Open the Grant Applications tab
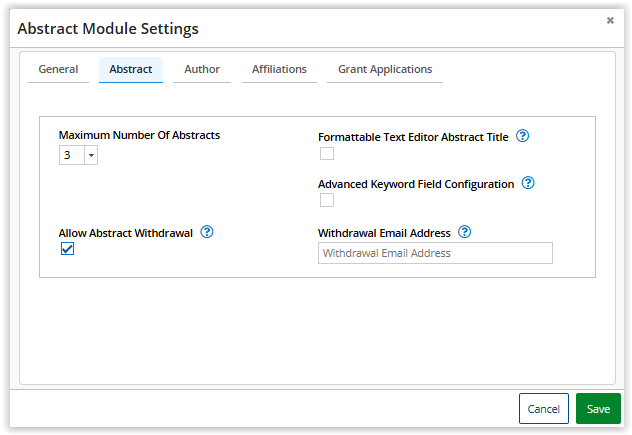Screen dimensions: 632x435 pos(385,70)
